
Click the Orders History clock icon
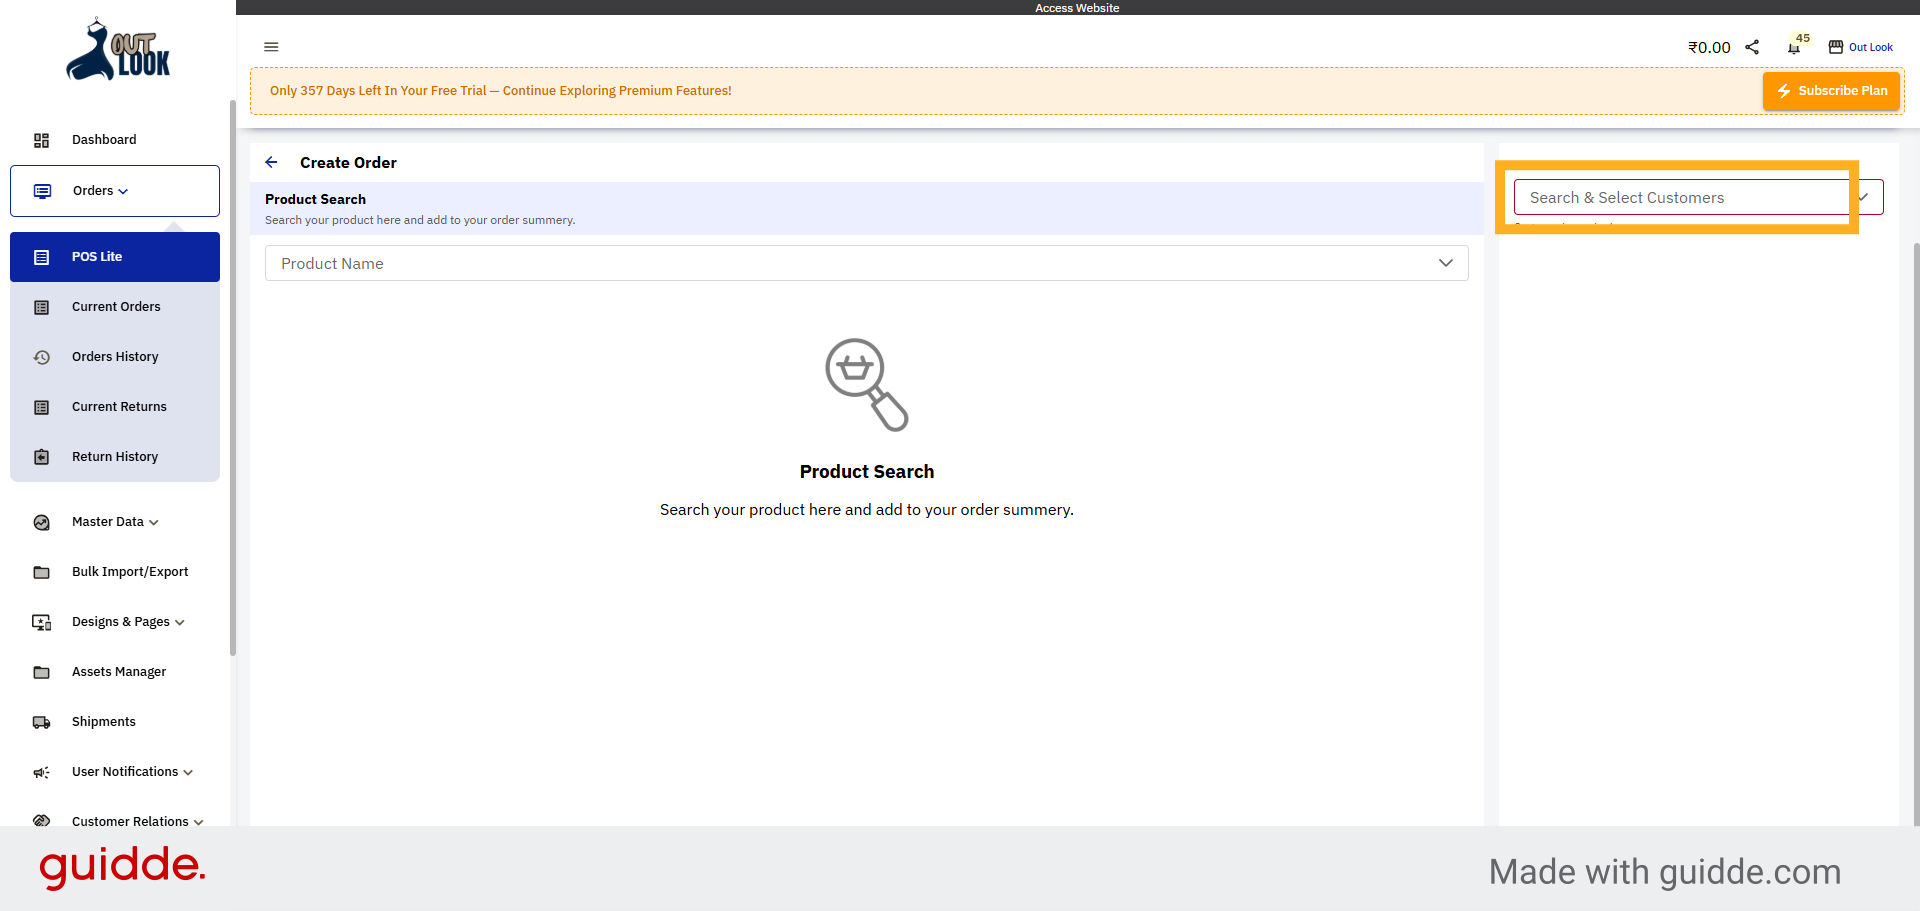coord(41,357)
